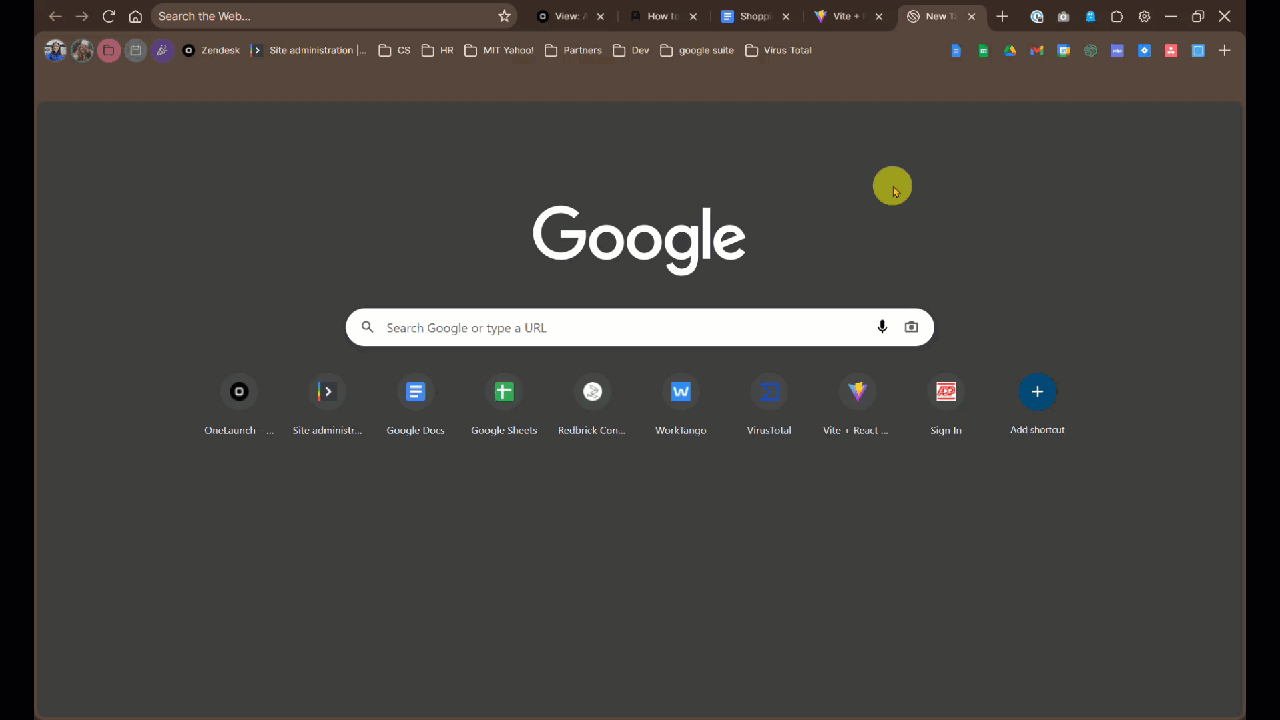The image size is (1280, 720).
Task: Click the Google logo
Action: point(639,240)
